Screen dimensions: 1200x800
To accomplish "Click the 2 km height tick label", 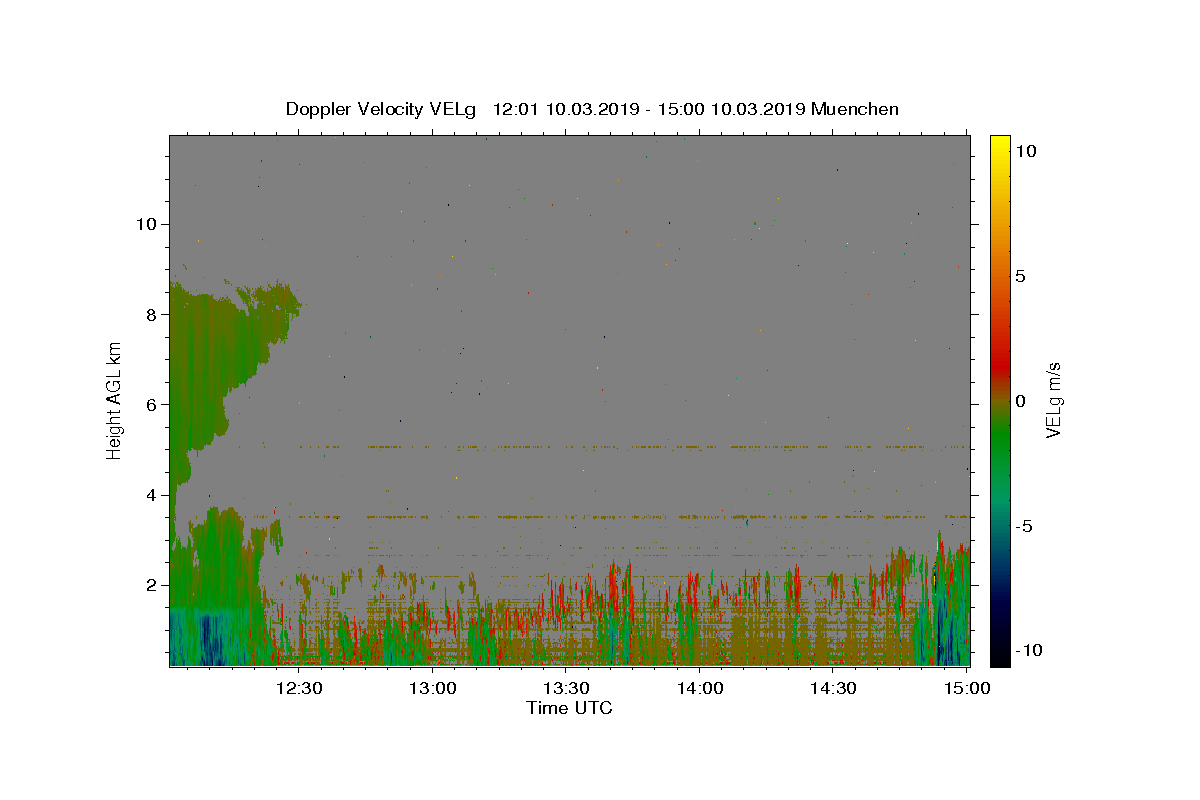I will pyautogui.click(x=150, y=585).
